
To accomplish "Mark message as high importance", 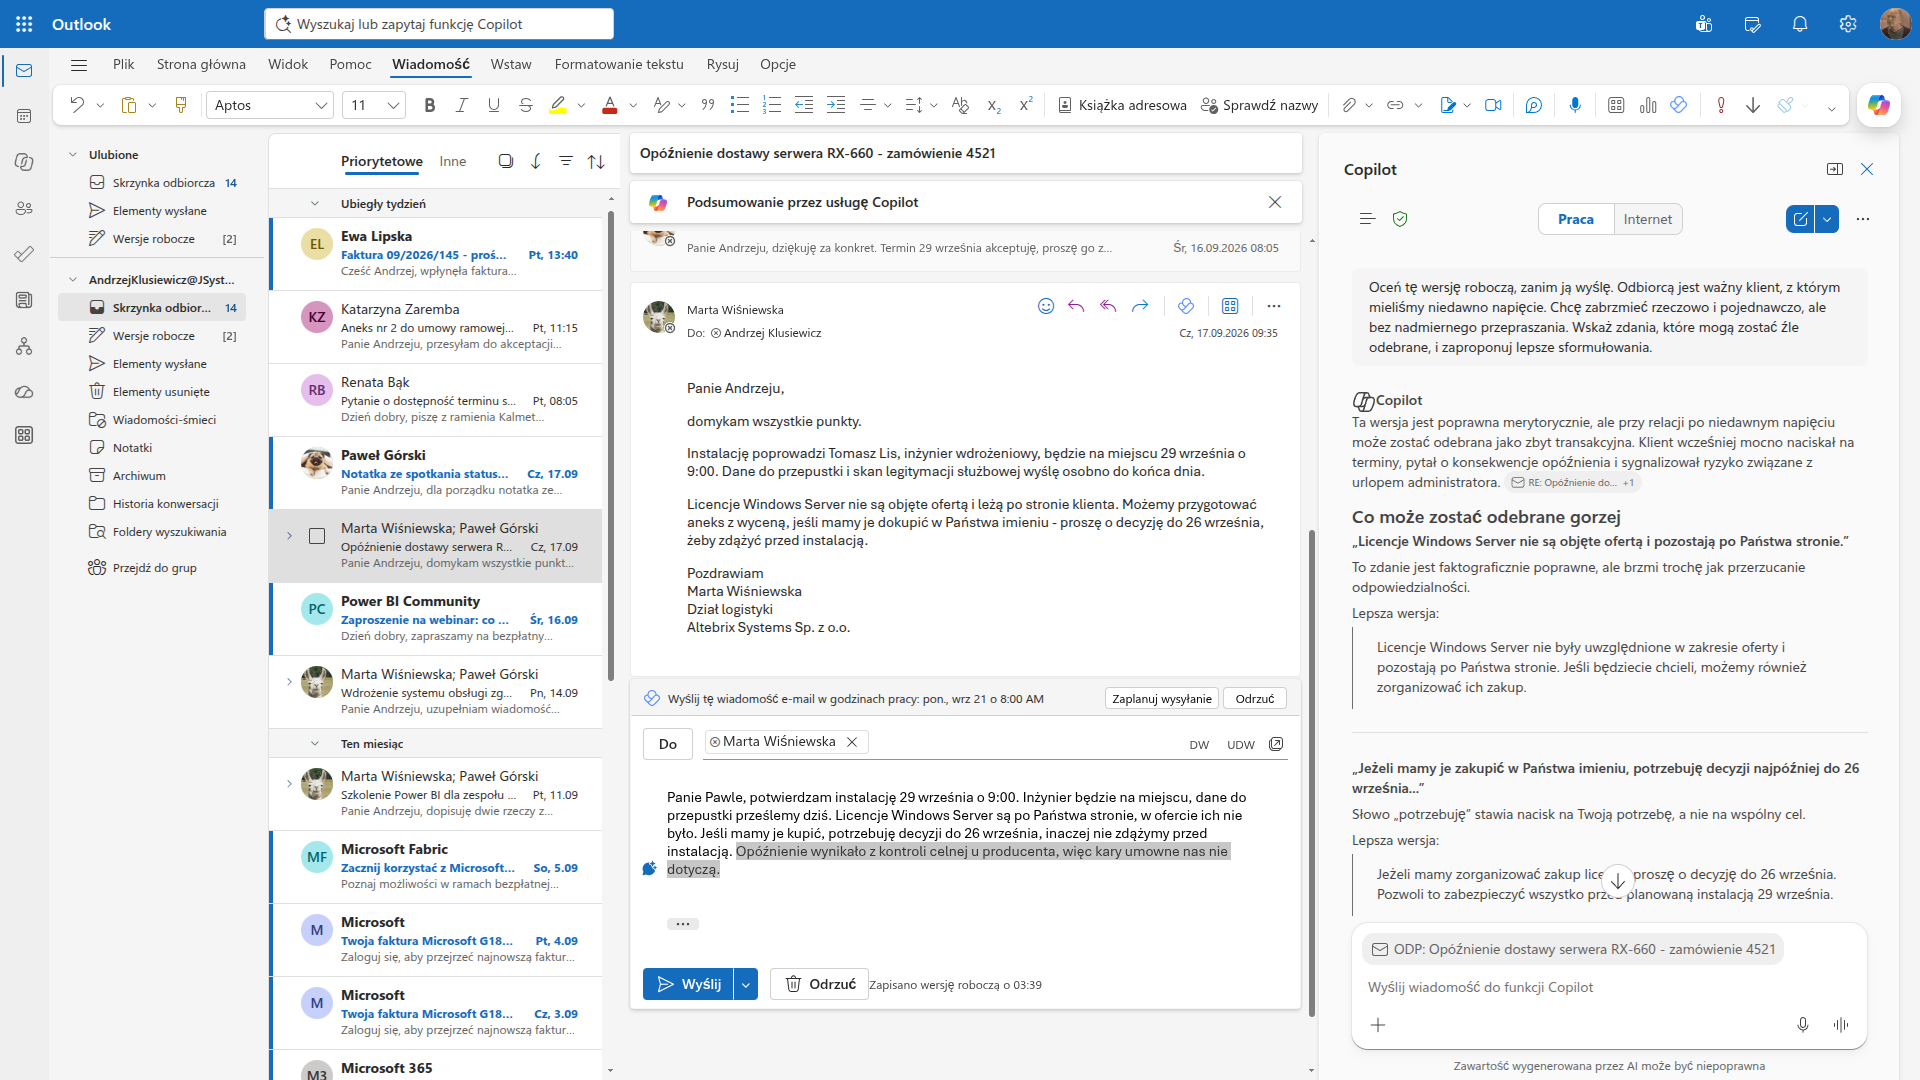I will coord(1721,105).
